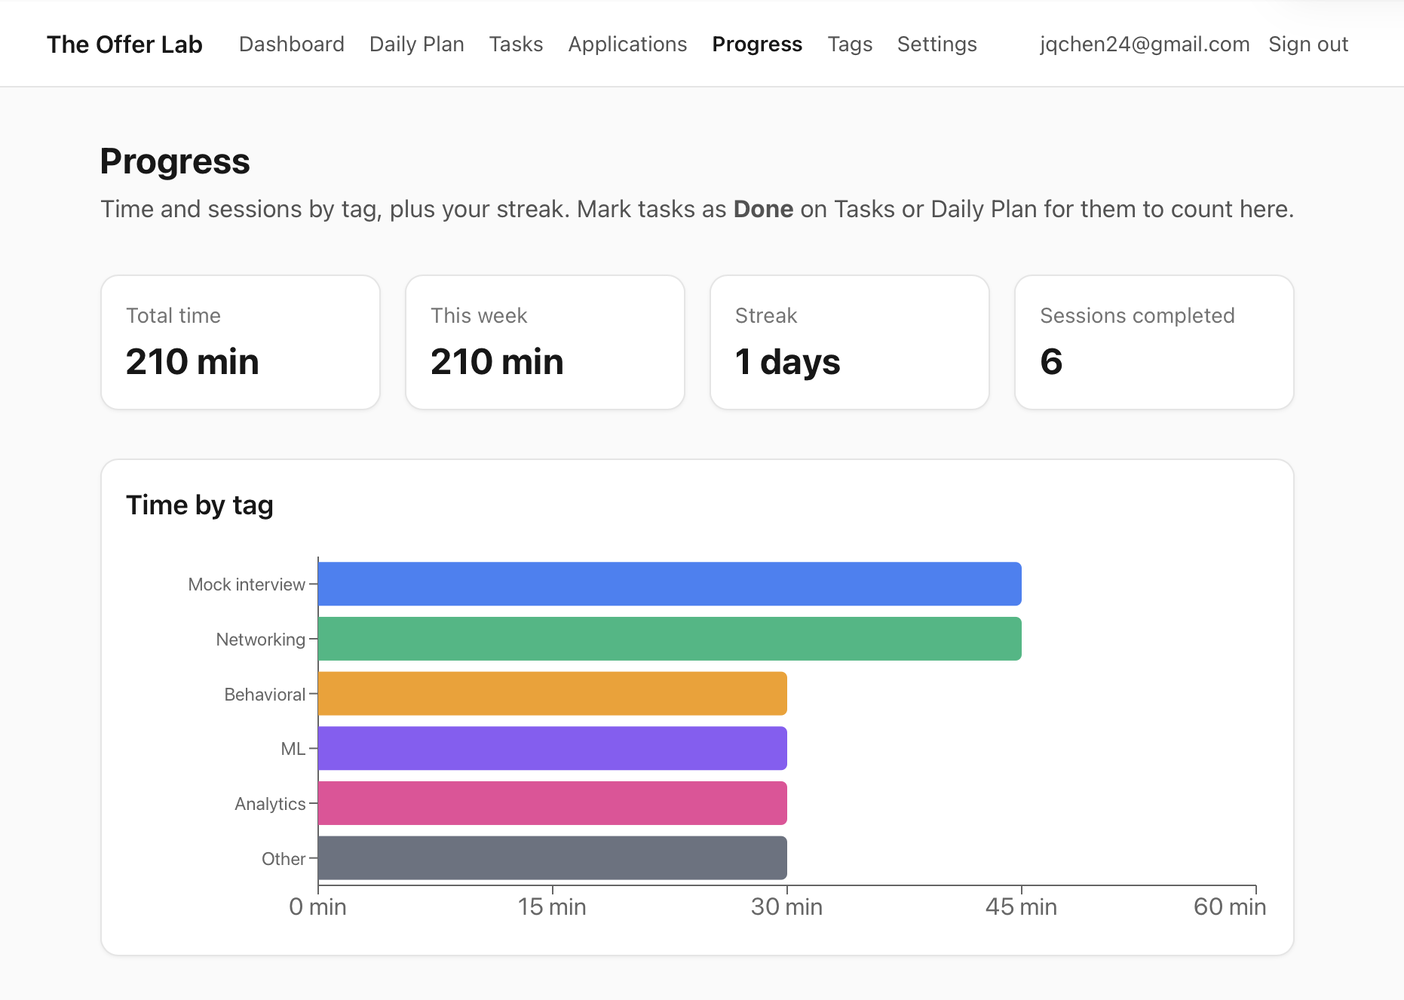Click the 15 min axis tick
Image resolution: width=1404 pixels, height=1000 pixels.
(x=552, y=907)
